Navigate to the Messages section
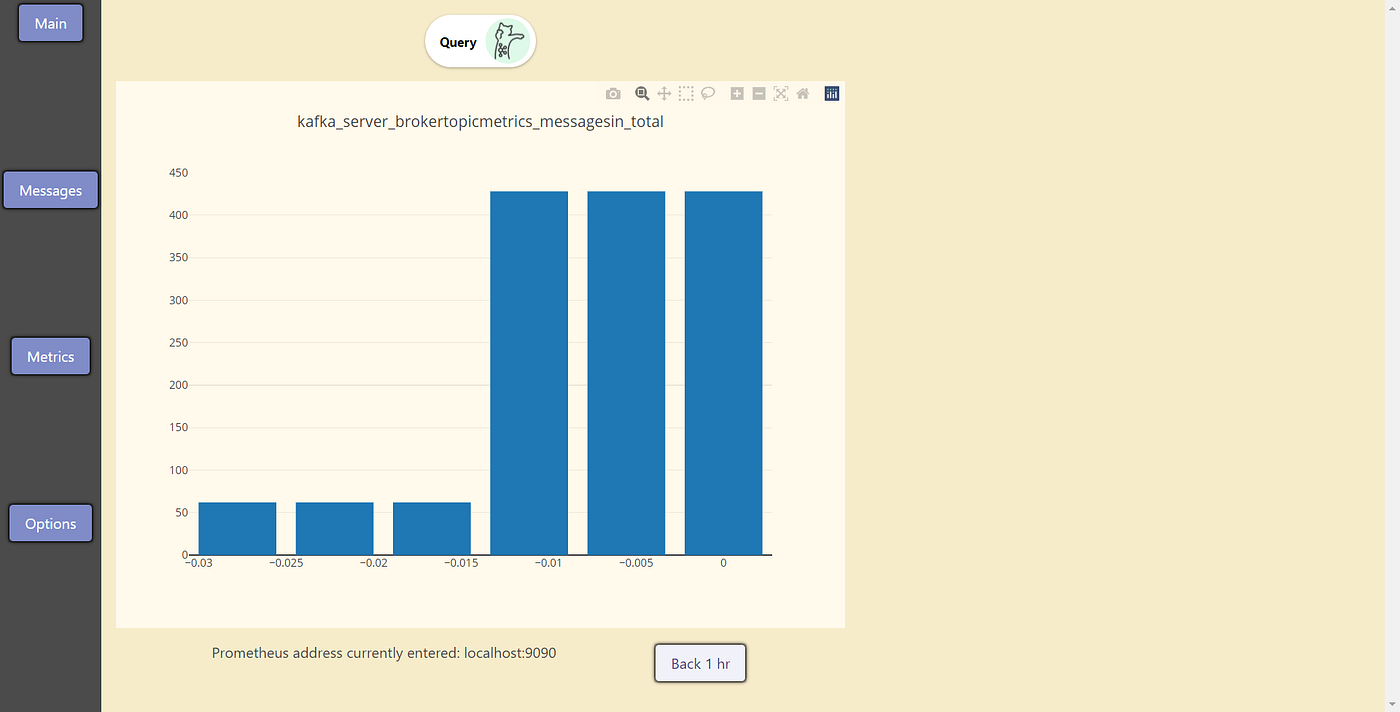This screenshot has height=712, width=1400. coord(50,189)
